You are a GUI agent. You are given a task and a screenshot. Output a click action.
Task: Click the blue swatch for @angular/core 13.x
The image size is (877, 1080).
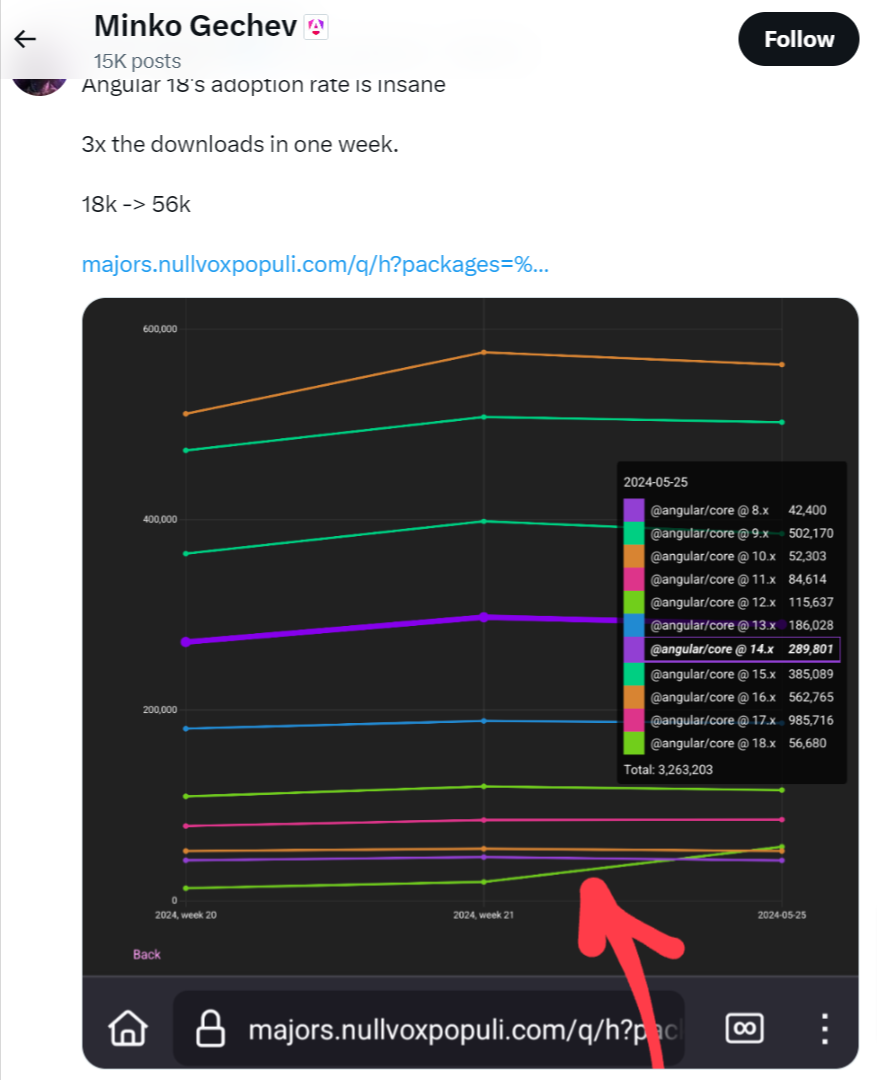click(x=633, y=625)
